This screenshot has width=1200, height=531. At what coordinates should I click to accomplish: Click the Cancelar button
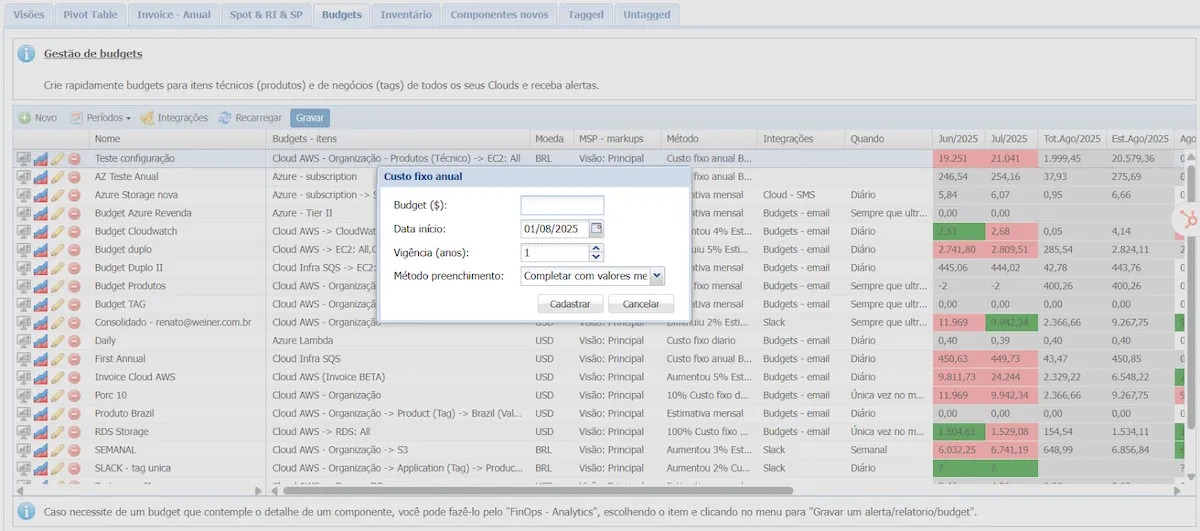pos(641,303)
